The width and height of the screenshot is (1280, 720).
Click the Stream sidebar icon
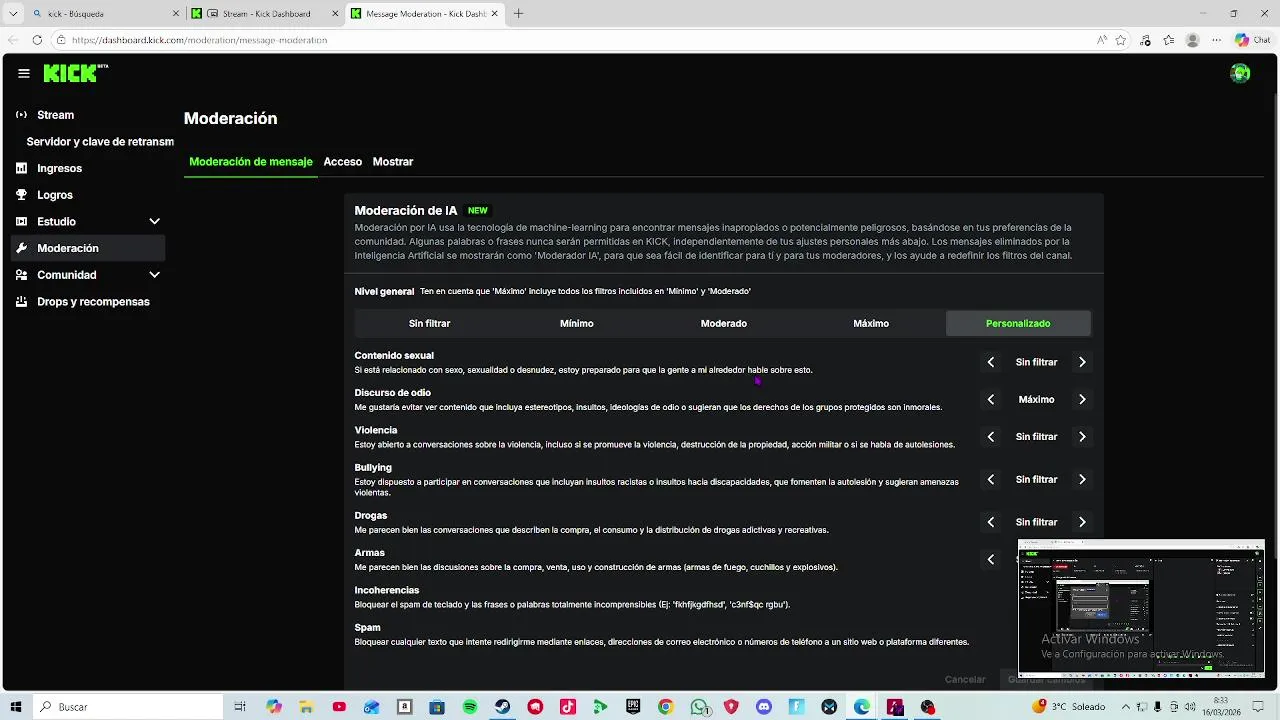coord(21,115)
